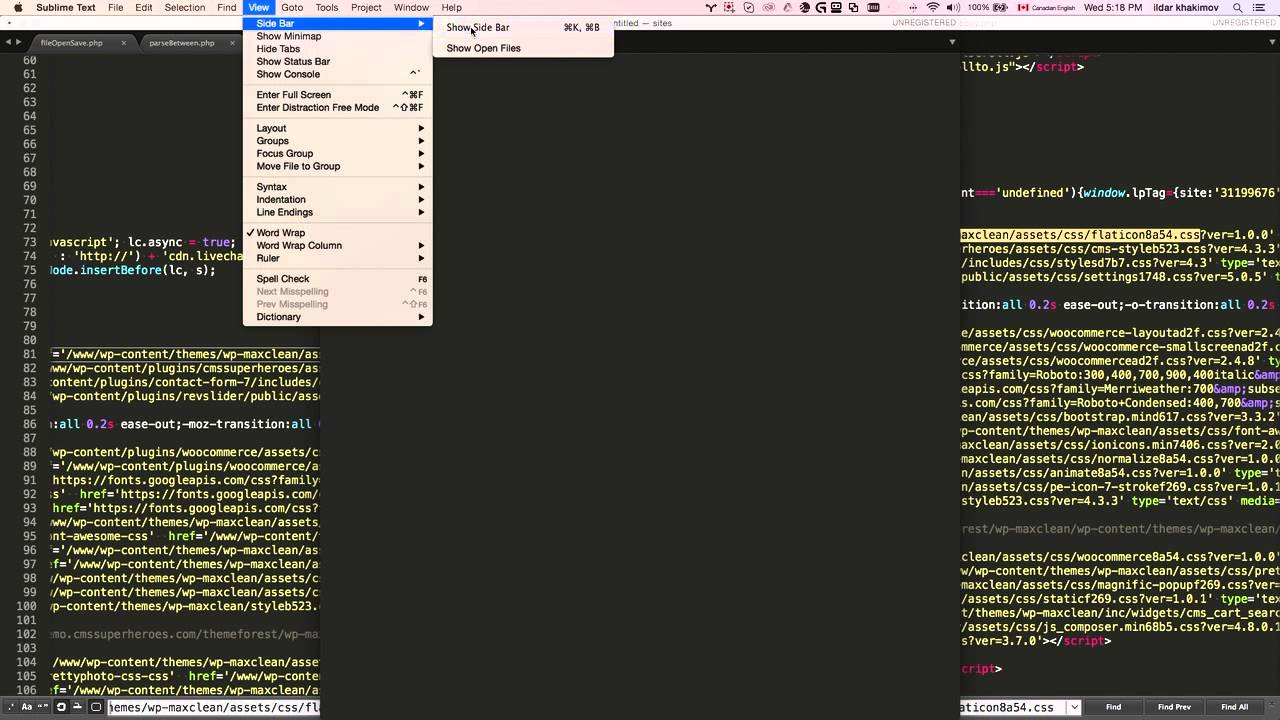The height and width of the screenshot is (720, 1280).
Task: Close the fileOpenSave.php tab
Action: 124,43
